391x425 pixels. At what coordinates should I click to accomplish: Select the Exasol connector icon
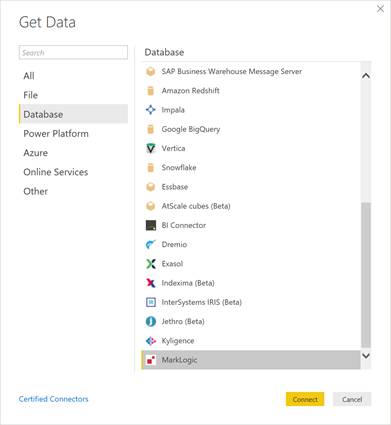point(151,264)
